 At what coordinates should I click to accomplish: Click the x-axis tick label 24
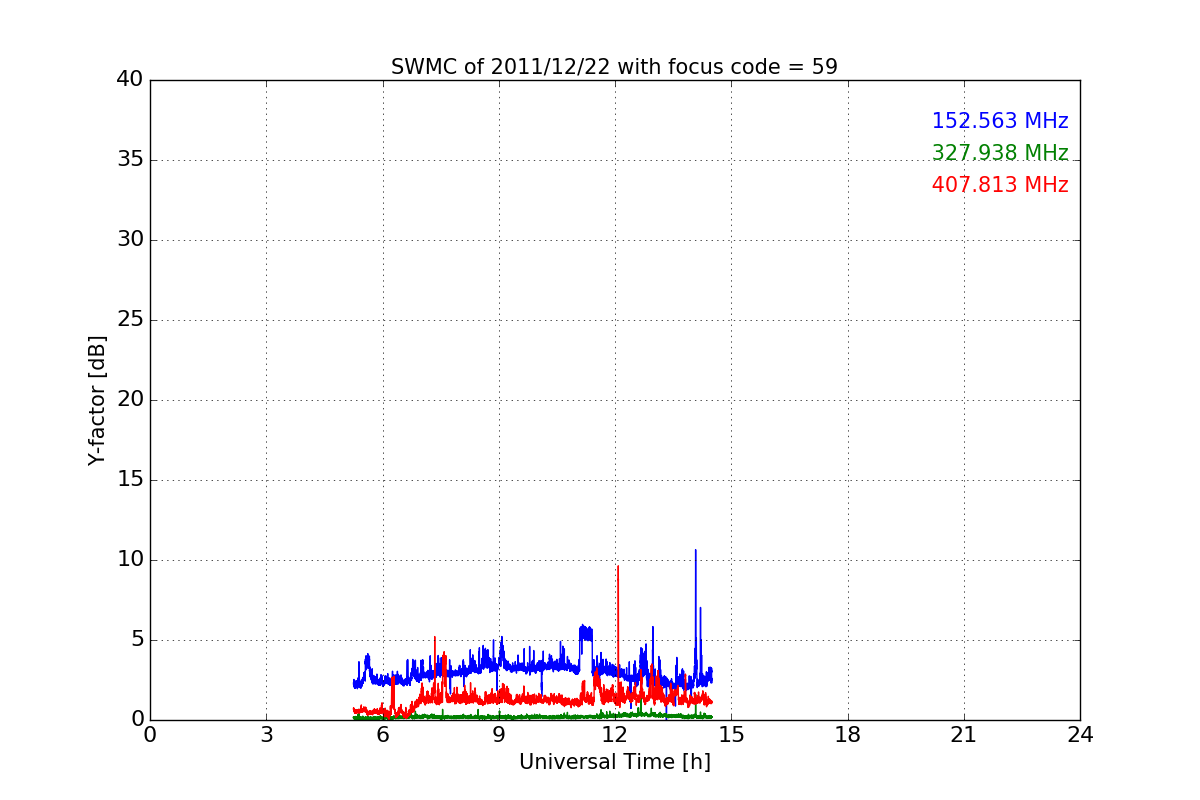(x=1080, y=734)
